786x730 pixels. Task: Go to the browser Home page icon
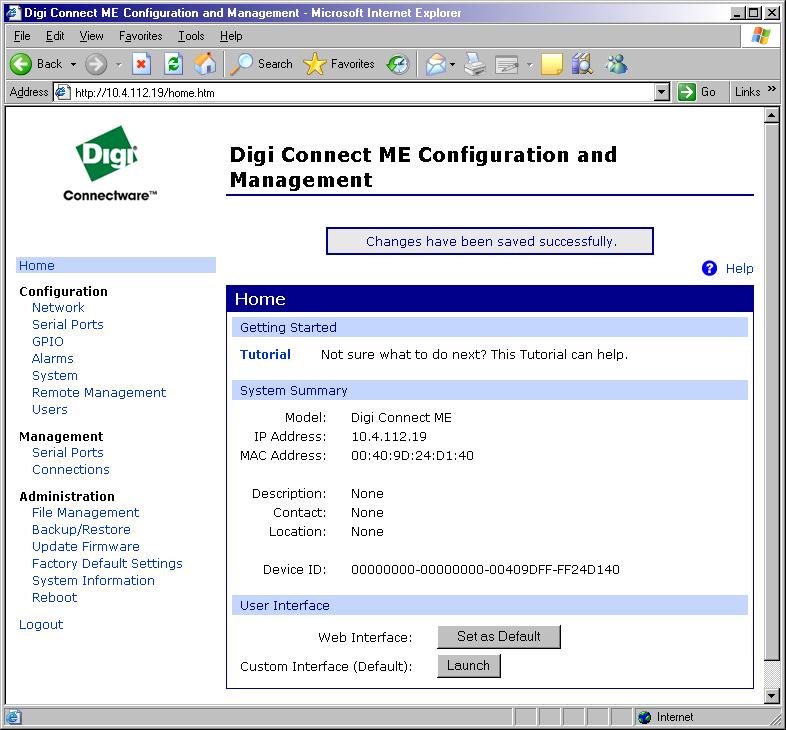[204, 64]
